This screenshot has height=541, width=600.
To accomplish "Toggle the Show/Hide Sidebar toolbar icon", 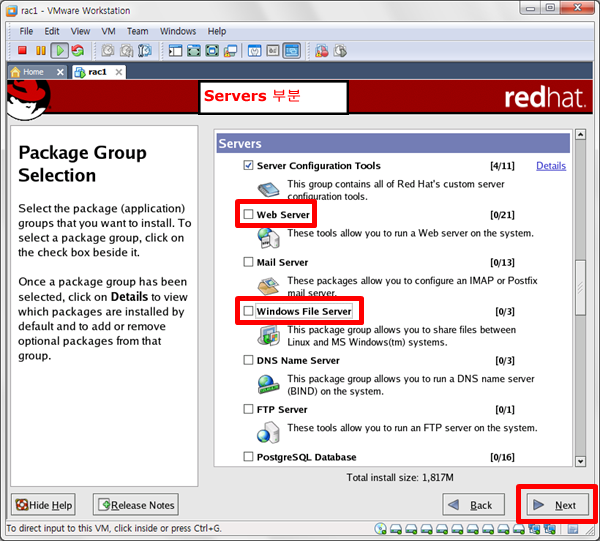I will coord(175,51).
